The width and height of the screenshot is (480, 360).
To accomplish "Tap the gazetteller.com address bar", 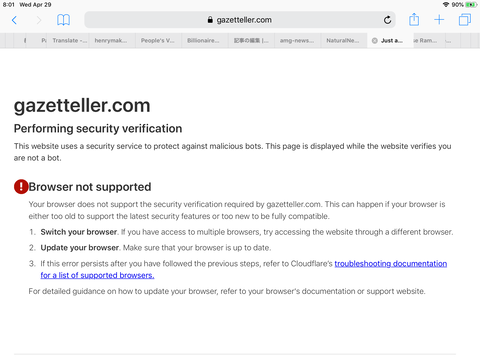I will pyautogui.click(x=240, y=20).
